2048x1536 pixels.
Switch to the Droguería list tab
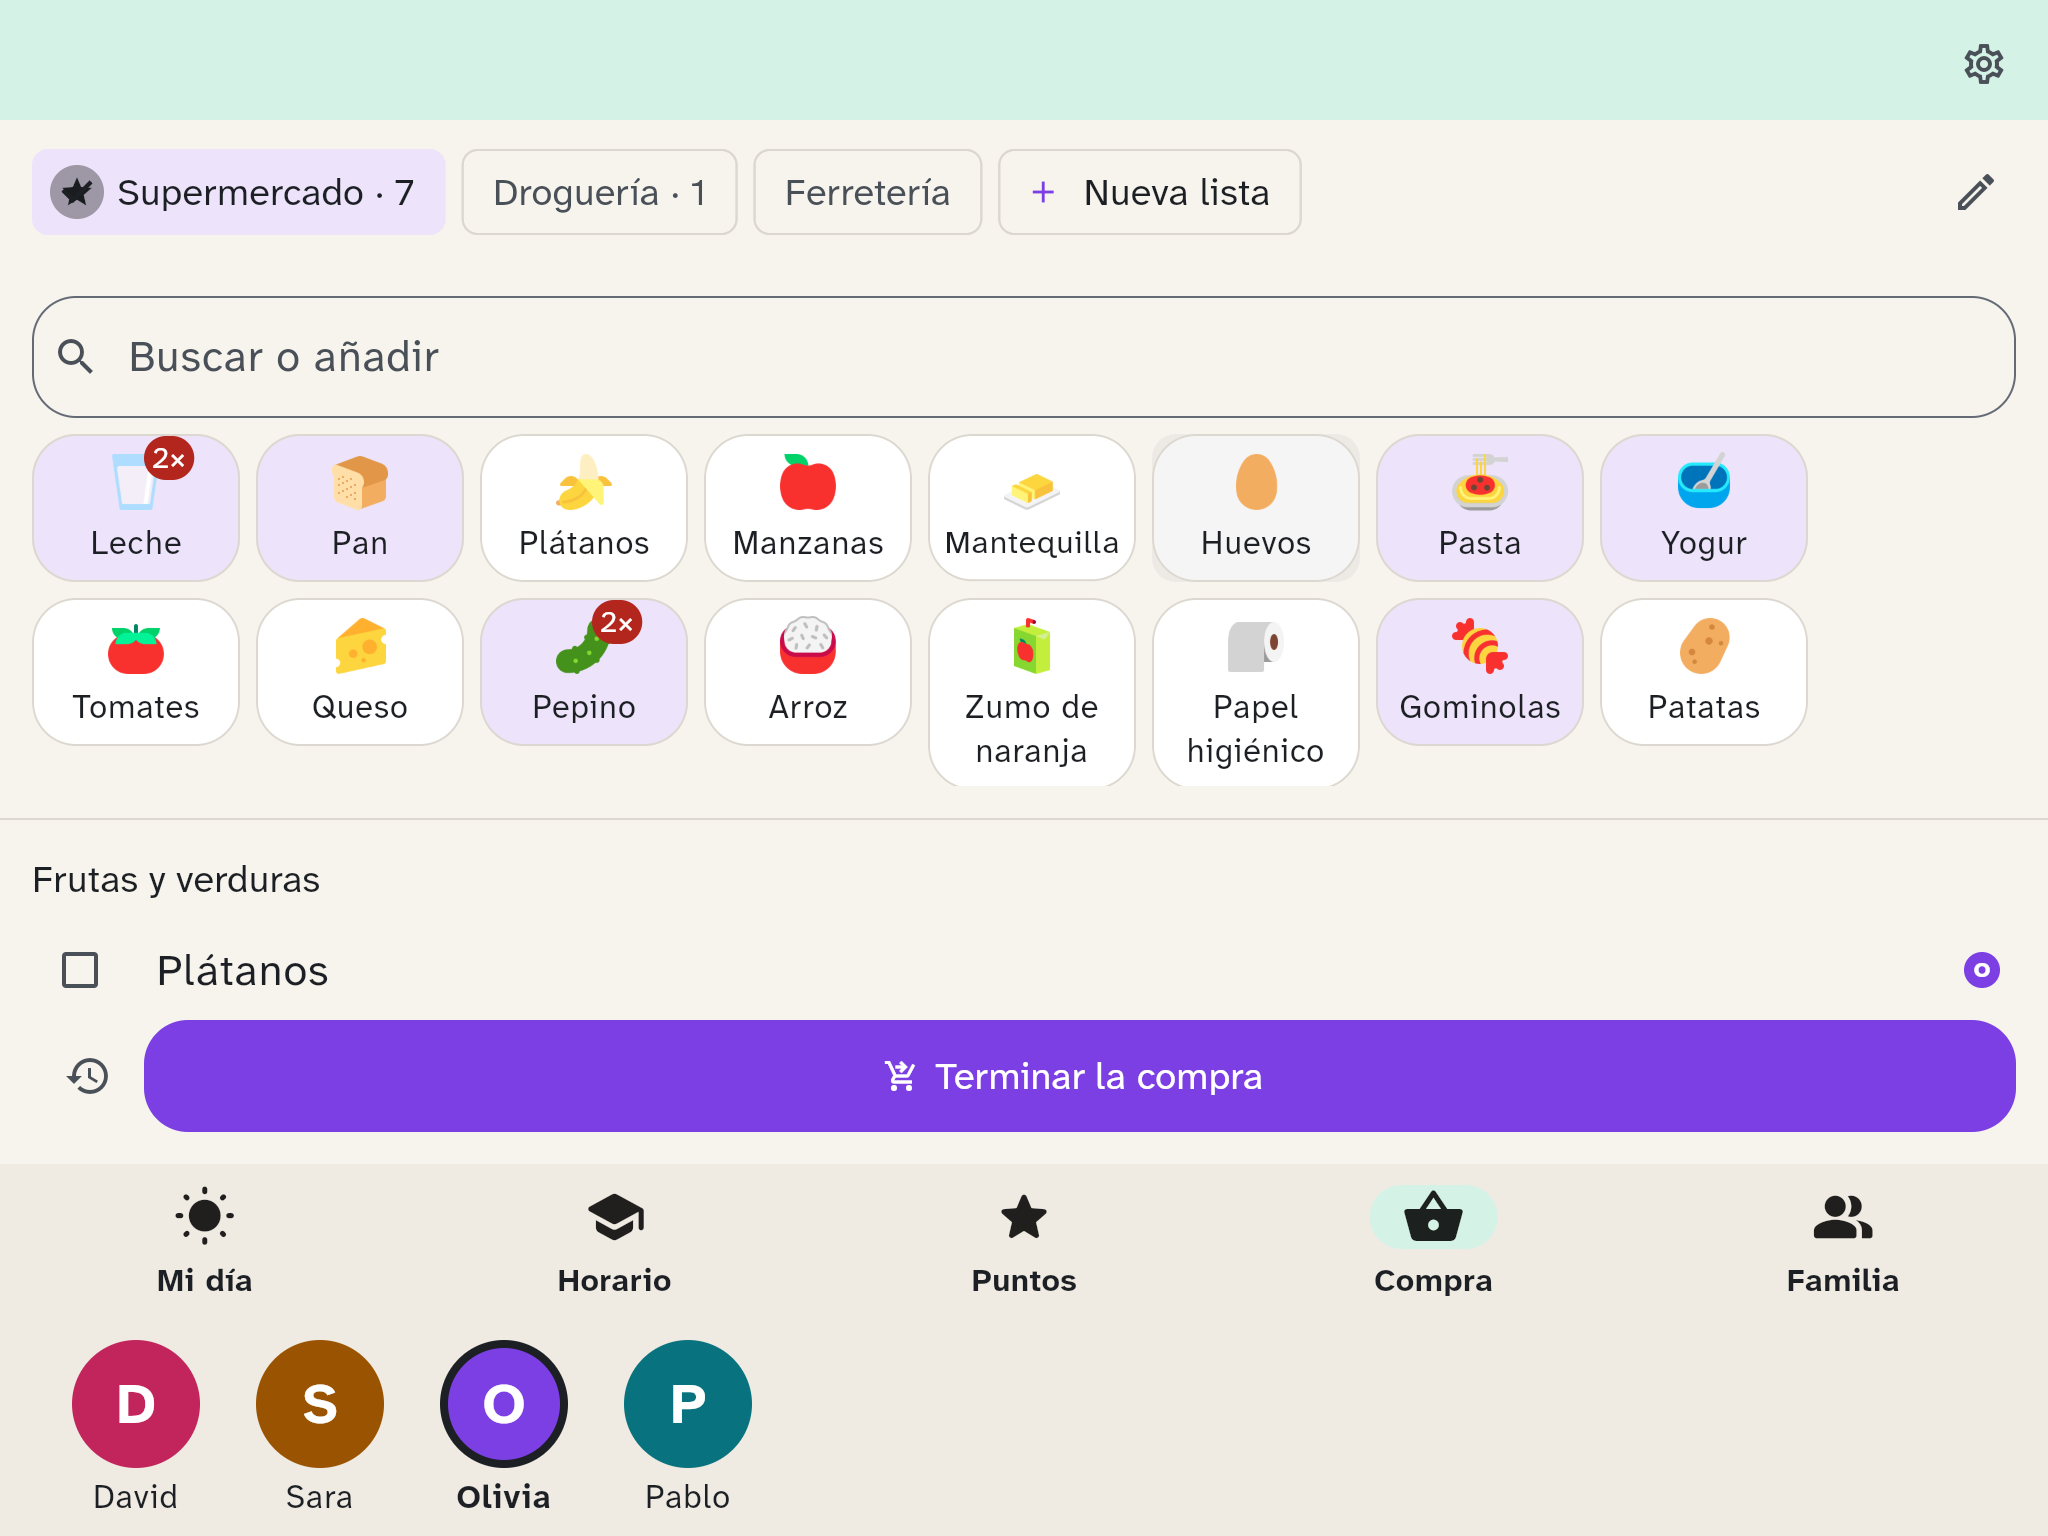pos(599,192)
